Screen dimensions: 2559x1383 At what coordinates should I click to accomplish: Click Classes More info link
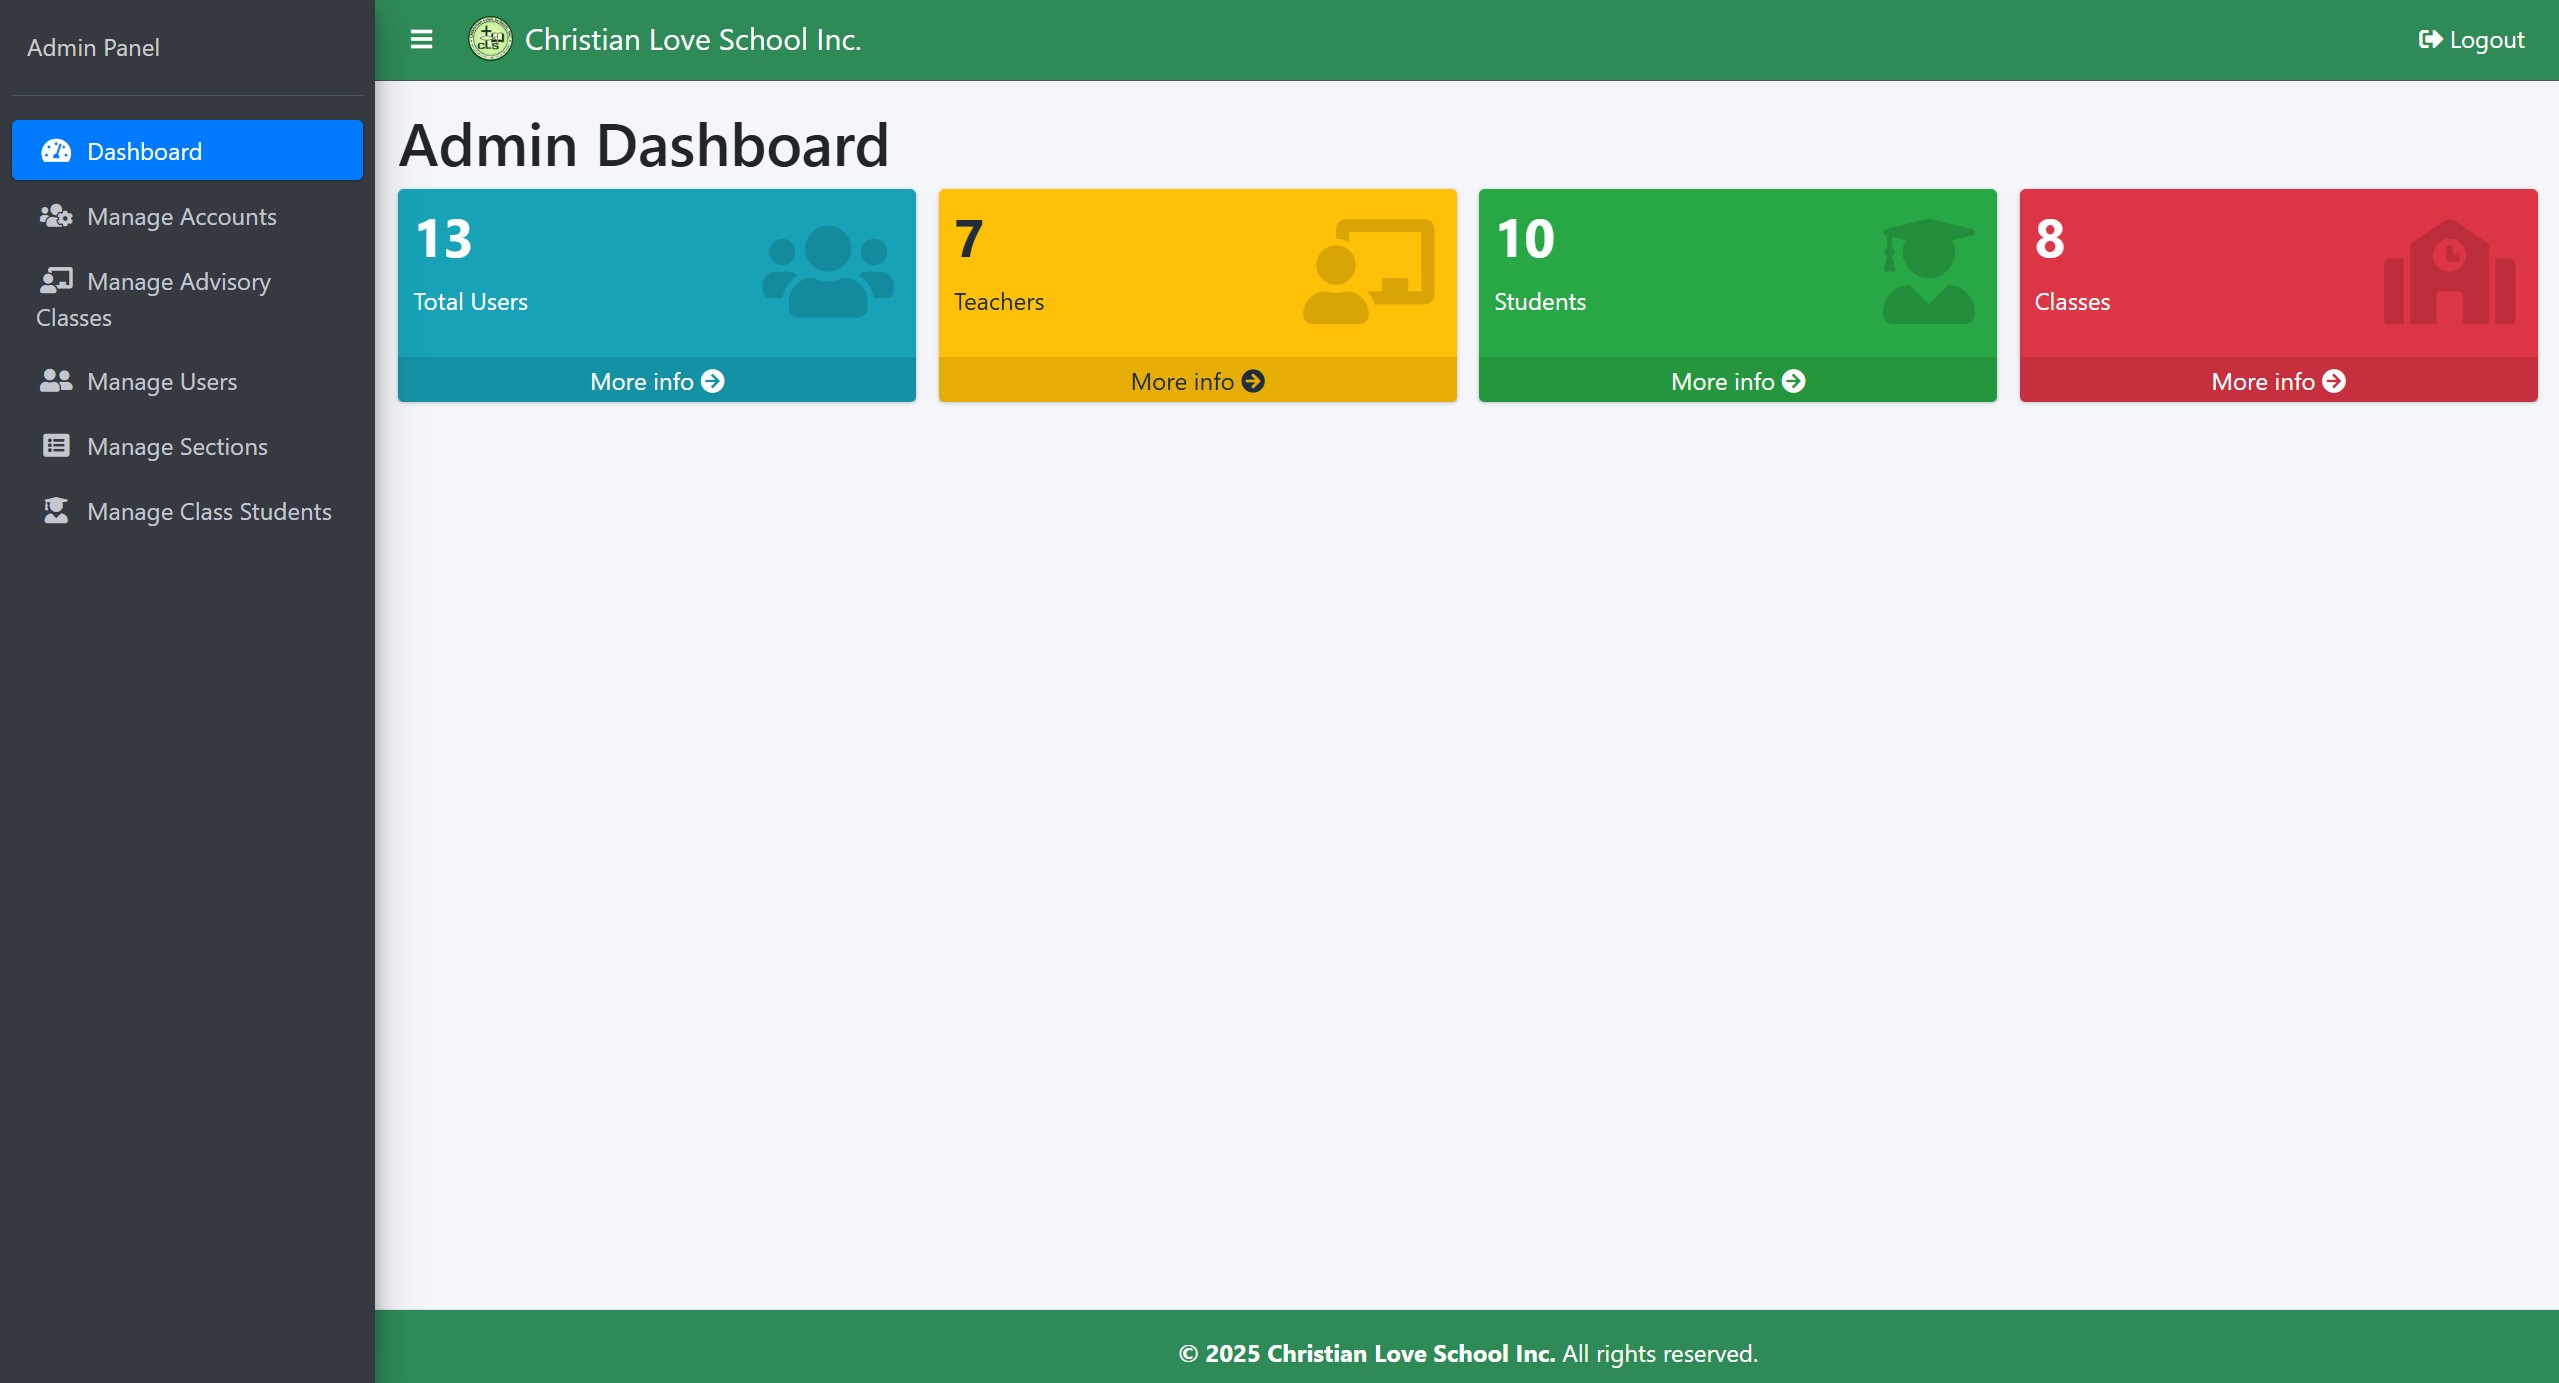pos(2277,382)
